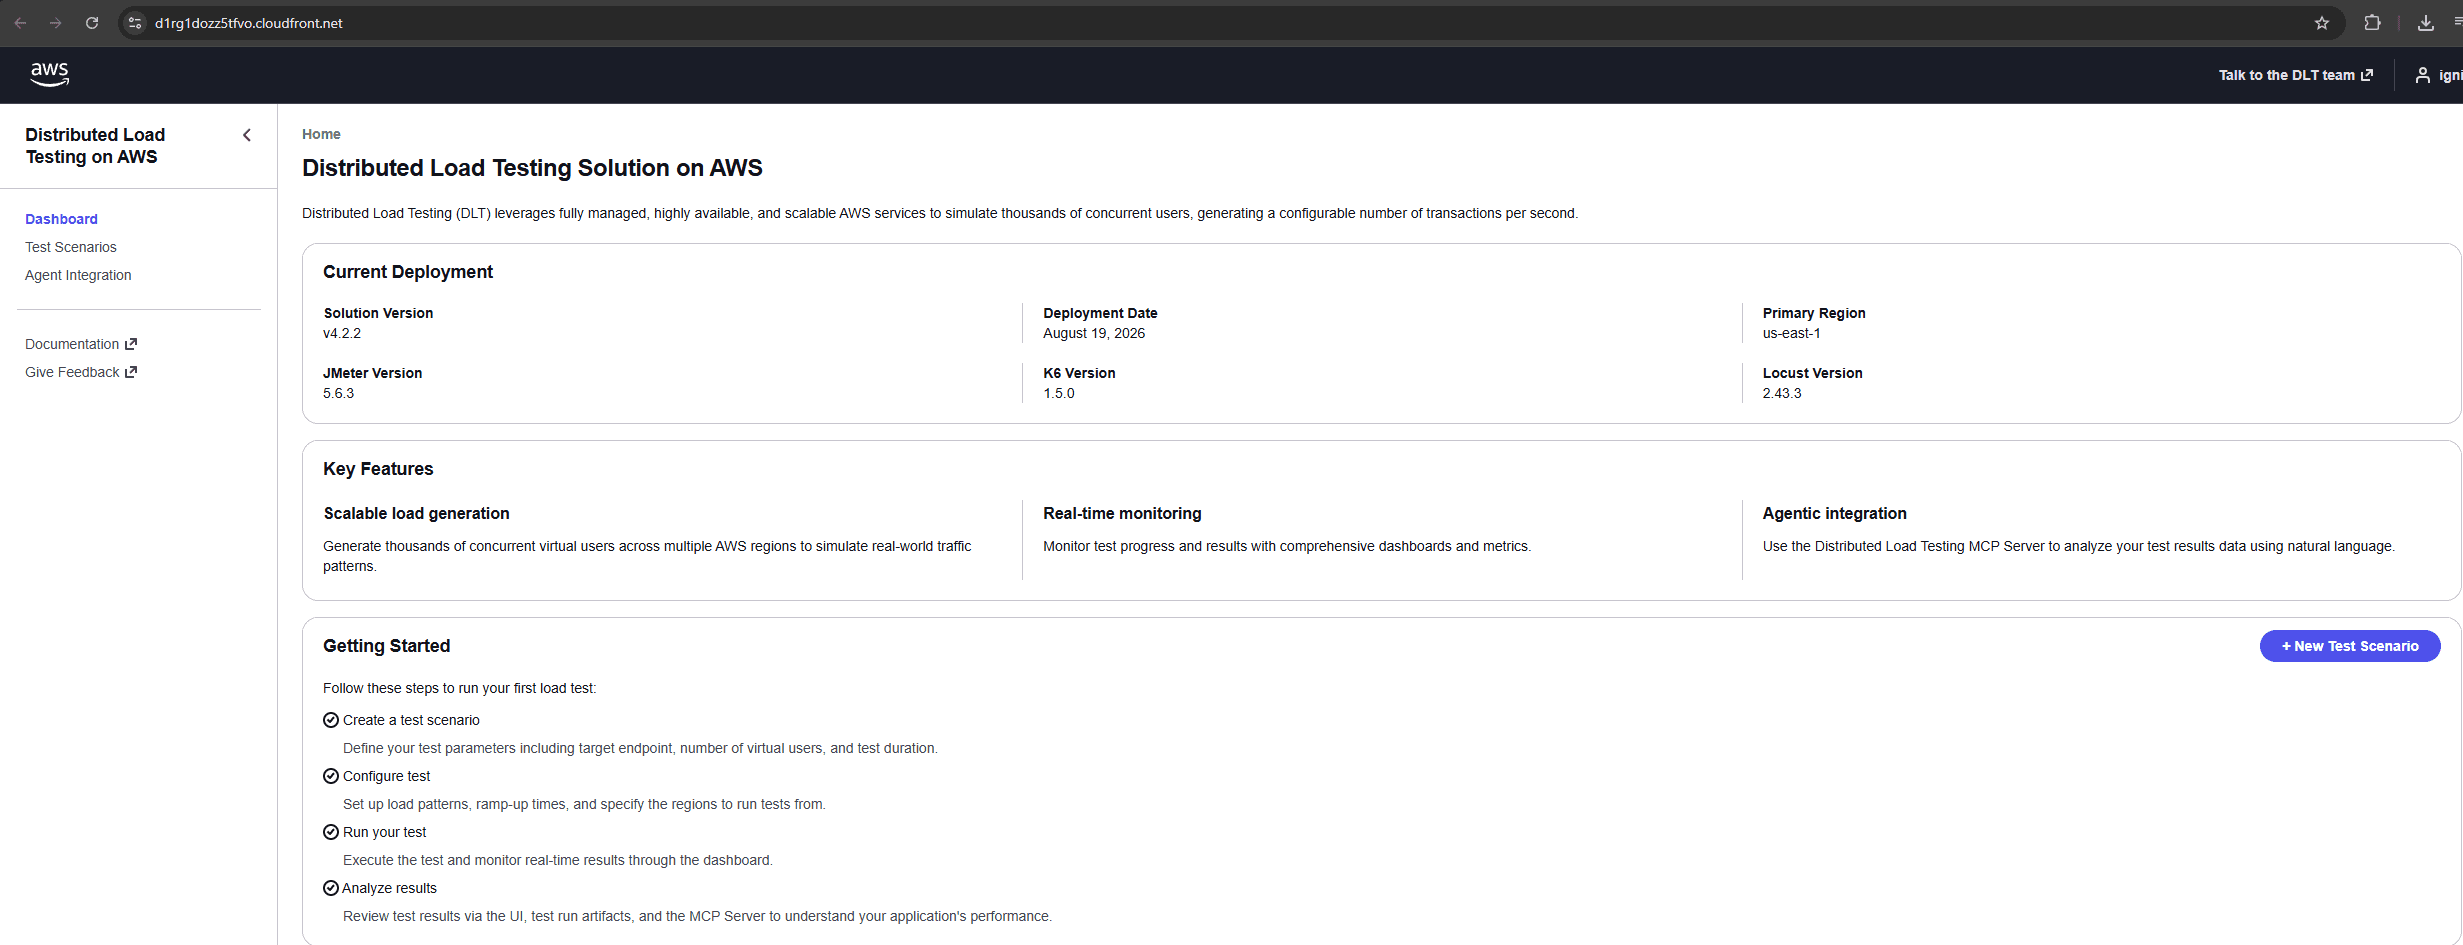The width and height of the screenshot is (2463, 945).
Task: Open the user profile icon in header
Action: coord(2423,75)
